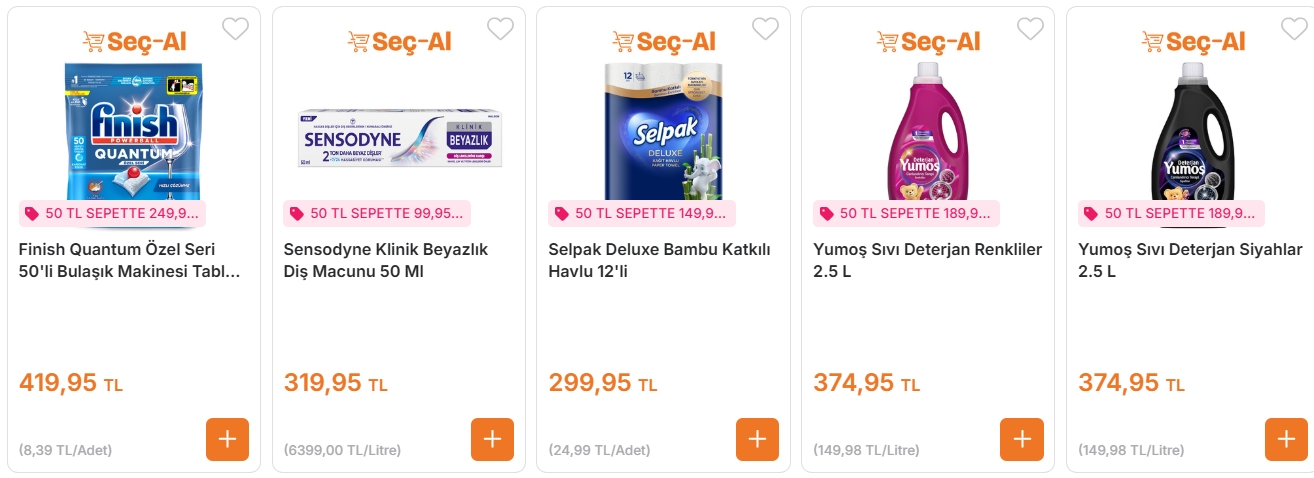Add Finish Quantum tablets to cart
The height and width of the screenshot is (478, 1314).
227,439
